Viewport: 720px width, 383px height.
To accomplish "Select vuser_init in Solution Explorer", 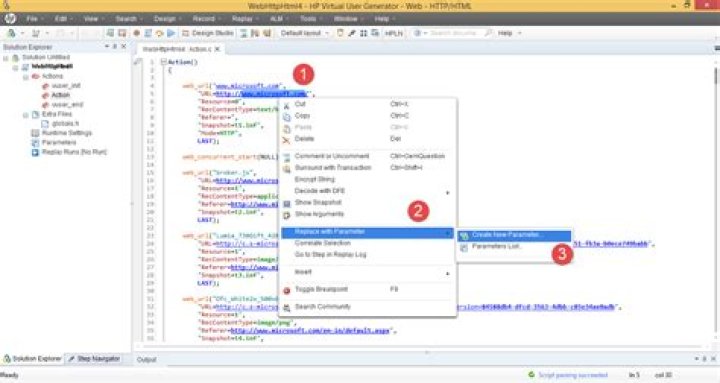I will (66, 86).
